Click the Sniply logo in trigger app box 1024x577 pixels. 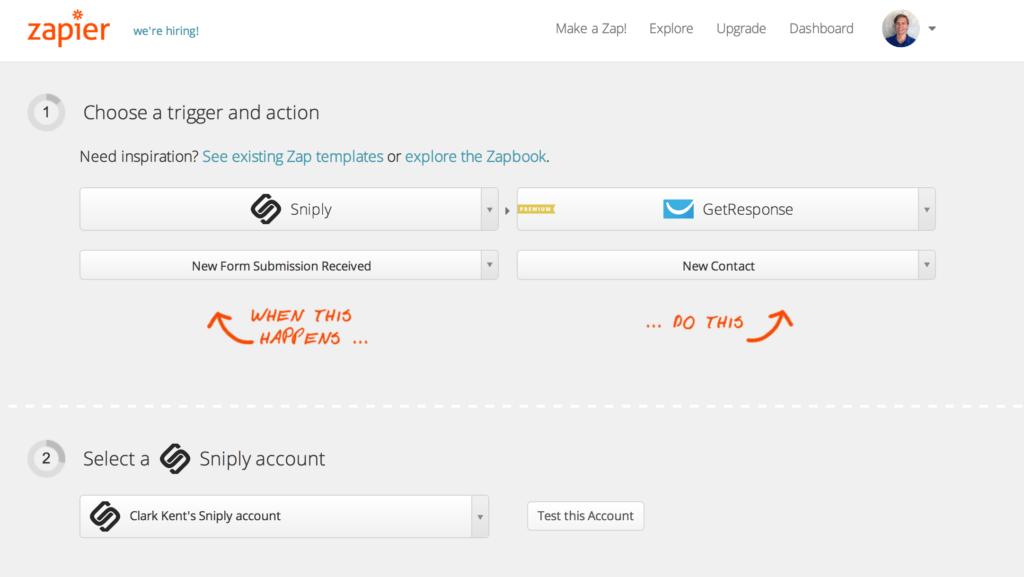(x=265, y=209)
